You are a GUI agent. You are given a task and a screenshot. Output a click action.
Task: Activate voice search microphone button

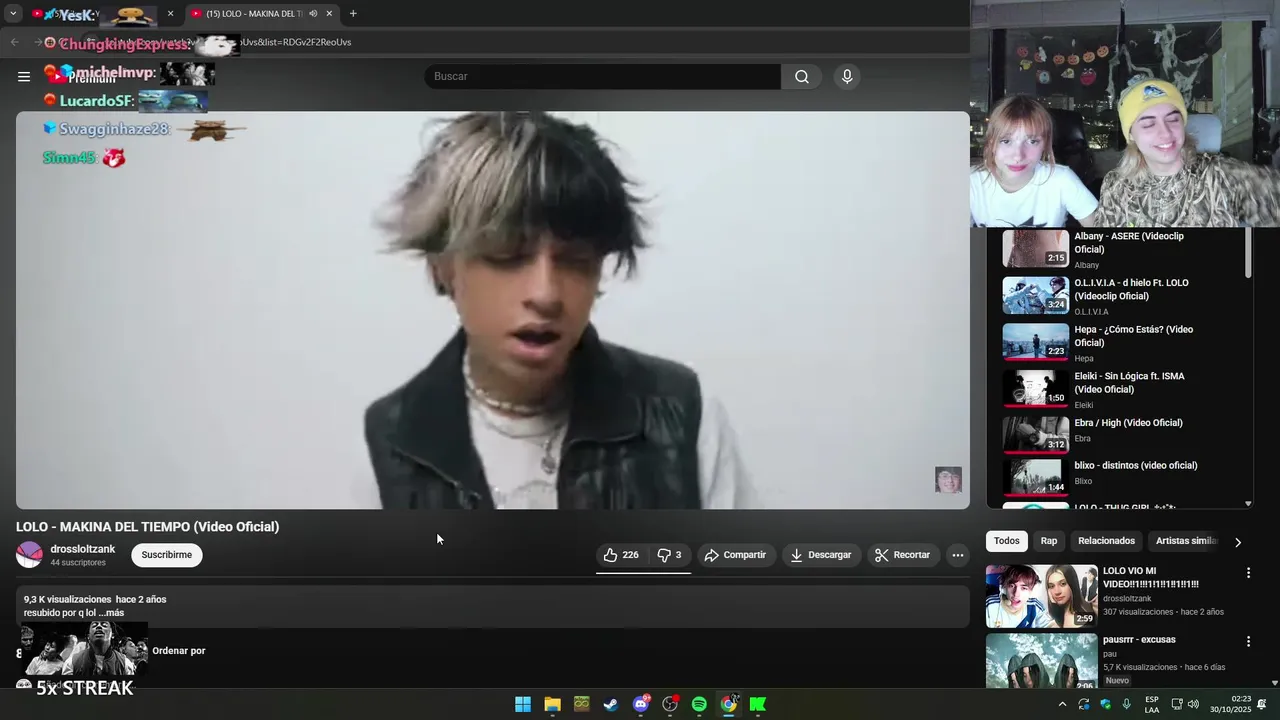click(x=847, y=76)
